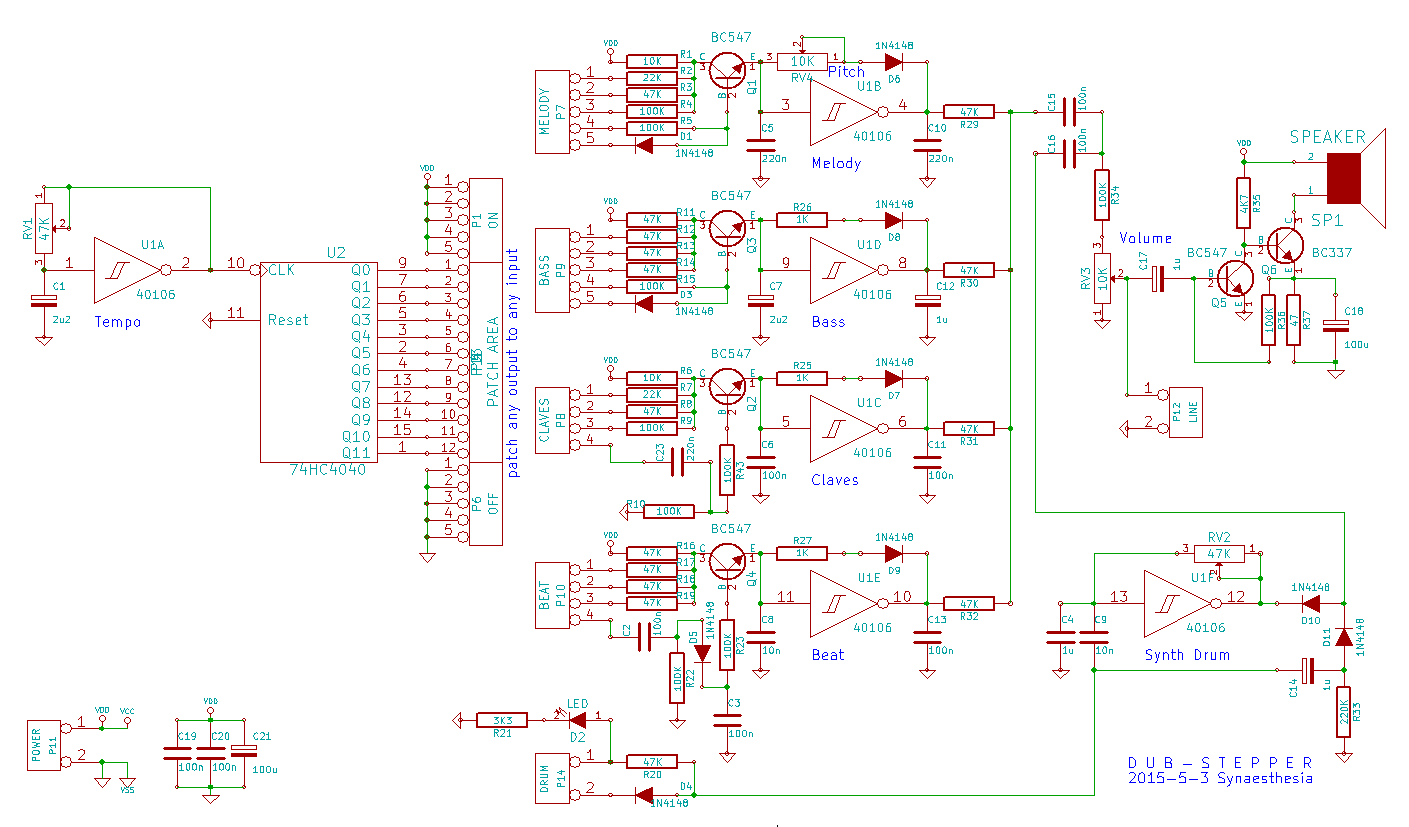The height and width of the screenshot is (827, 1409).
Task: Select the MELODY P7 connector block
Action: (550, 112)
